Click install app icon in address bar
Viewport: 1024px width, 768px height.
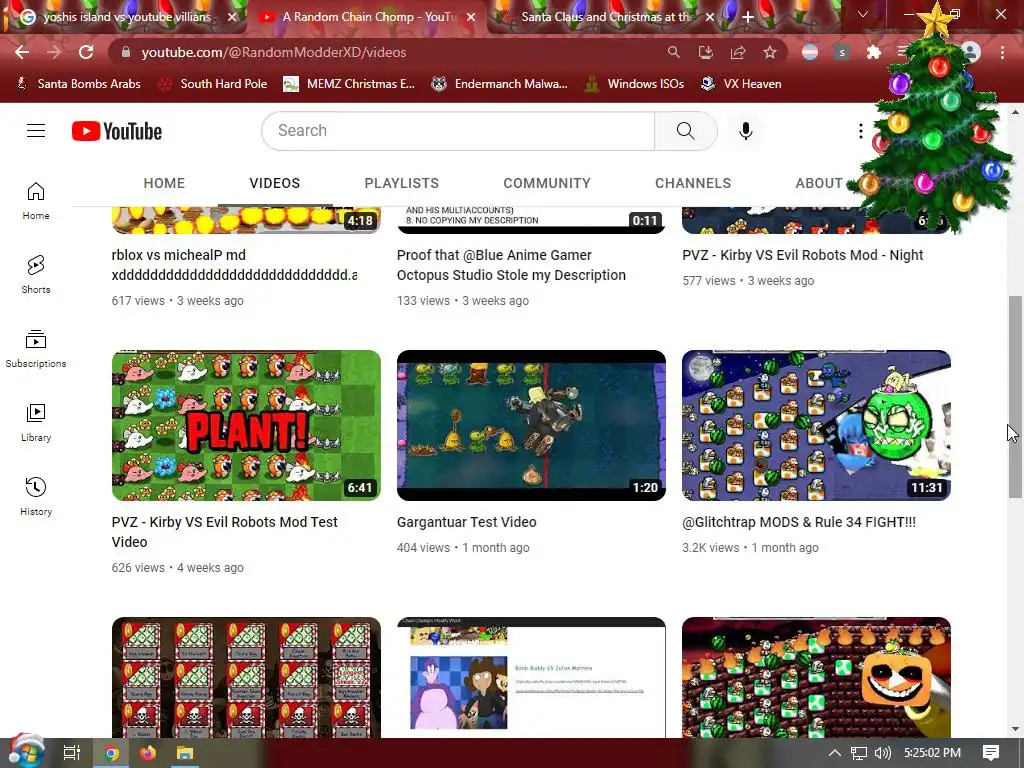(x=705, y=52)
